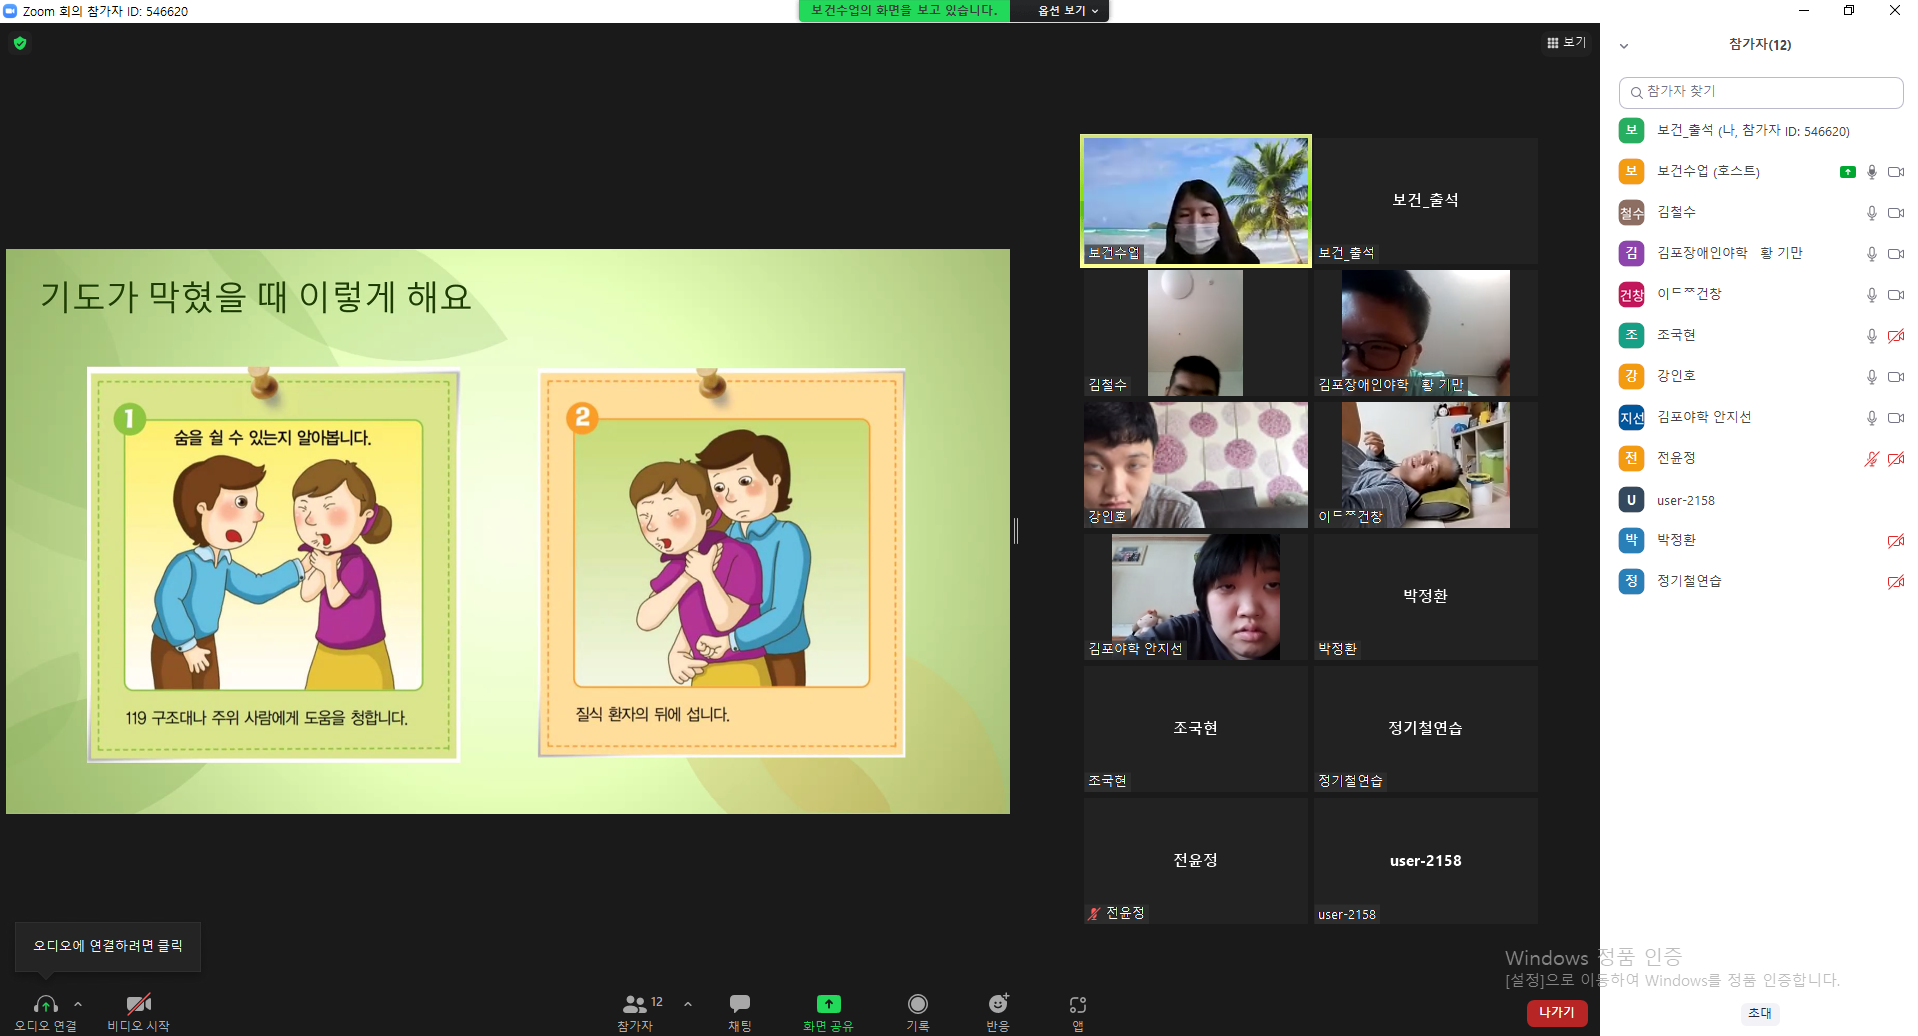Click muted microphone icon for 전윤정
The height and width of the screenshot is (1036, 1918).
pos(1872,459)
